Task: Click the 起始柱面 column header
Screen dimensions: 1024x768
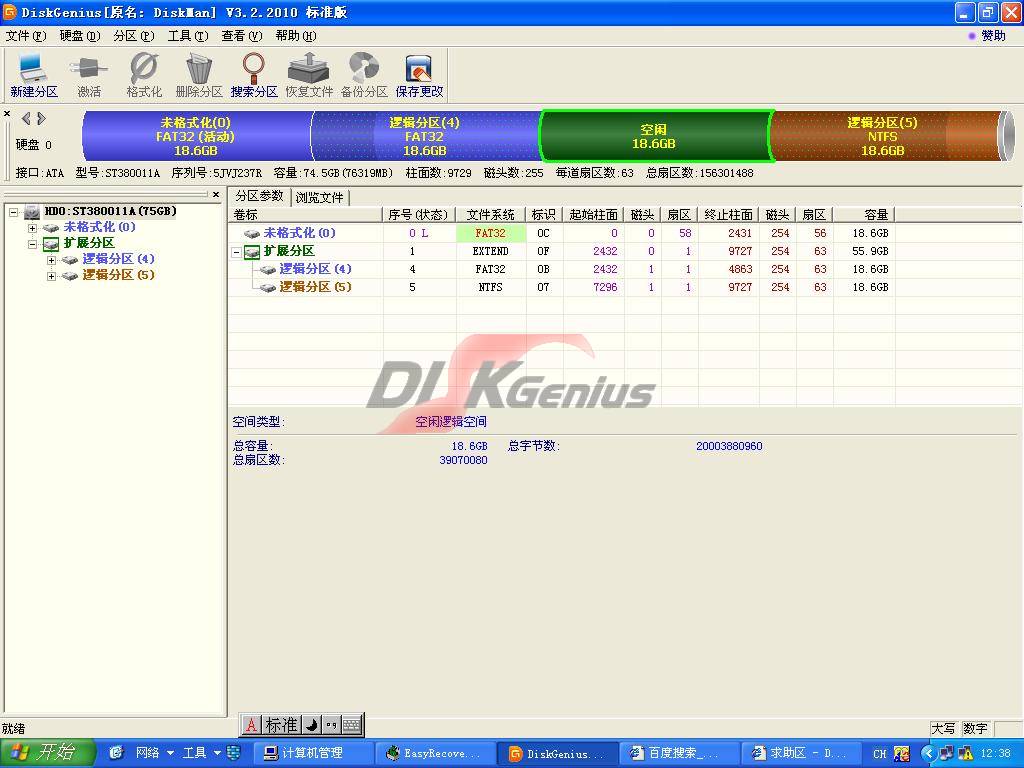Action: (593, 214)
